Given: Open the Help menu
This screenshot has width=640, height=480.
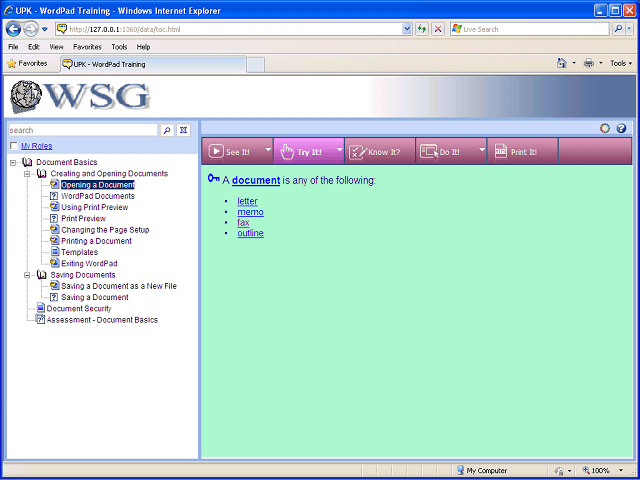Looking at the screenshot, I should click(143, 47).
